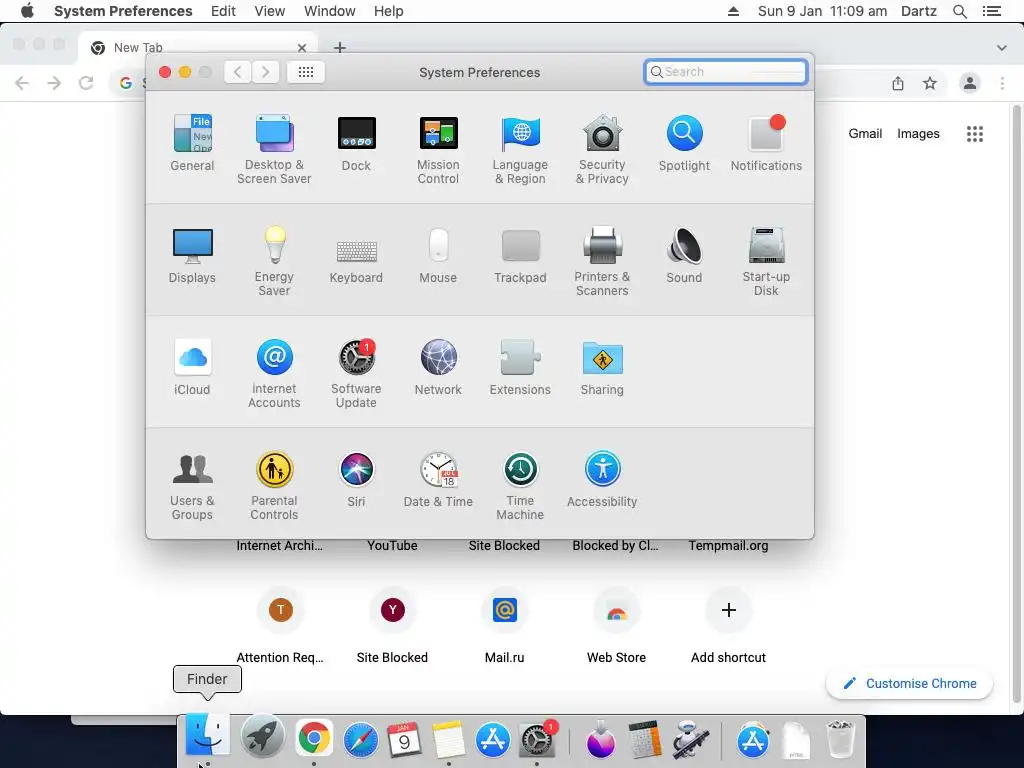The width and height of the screenshot is (1024, 768).
Task: Open the Mail.ru shortcut in Chrome
Action: point(504,624)
